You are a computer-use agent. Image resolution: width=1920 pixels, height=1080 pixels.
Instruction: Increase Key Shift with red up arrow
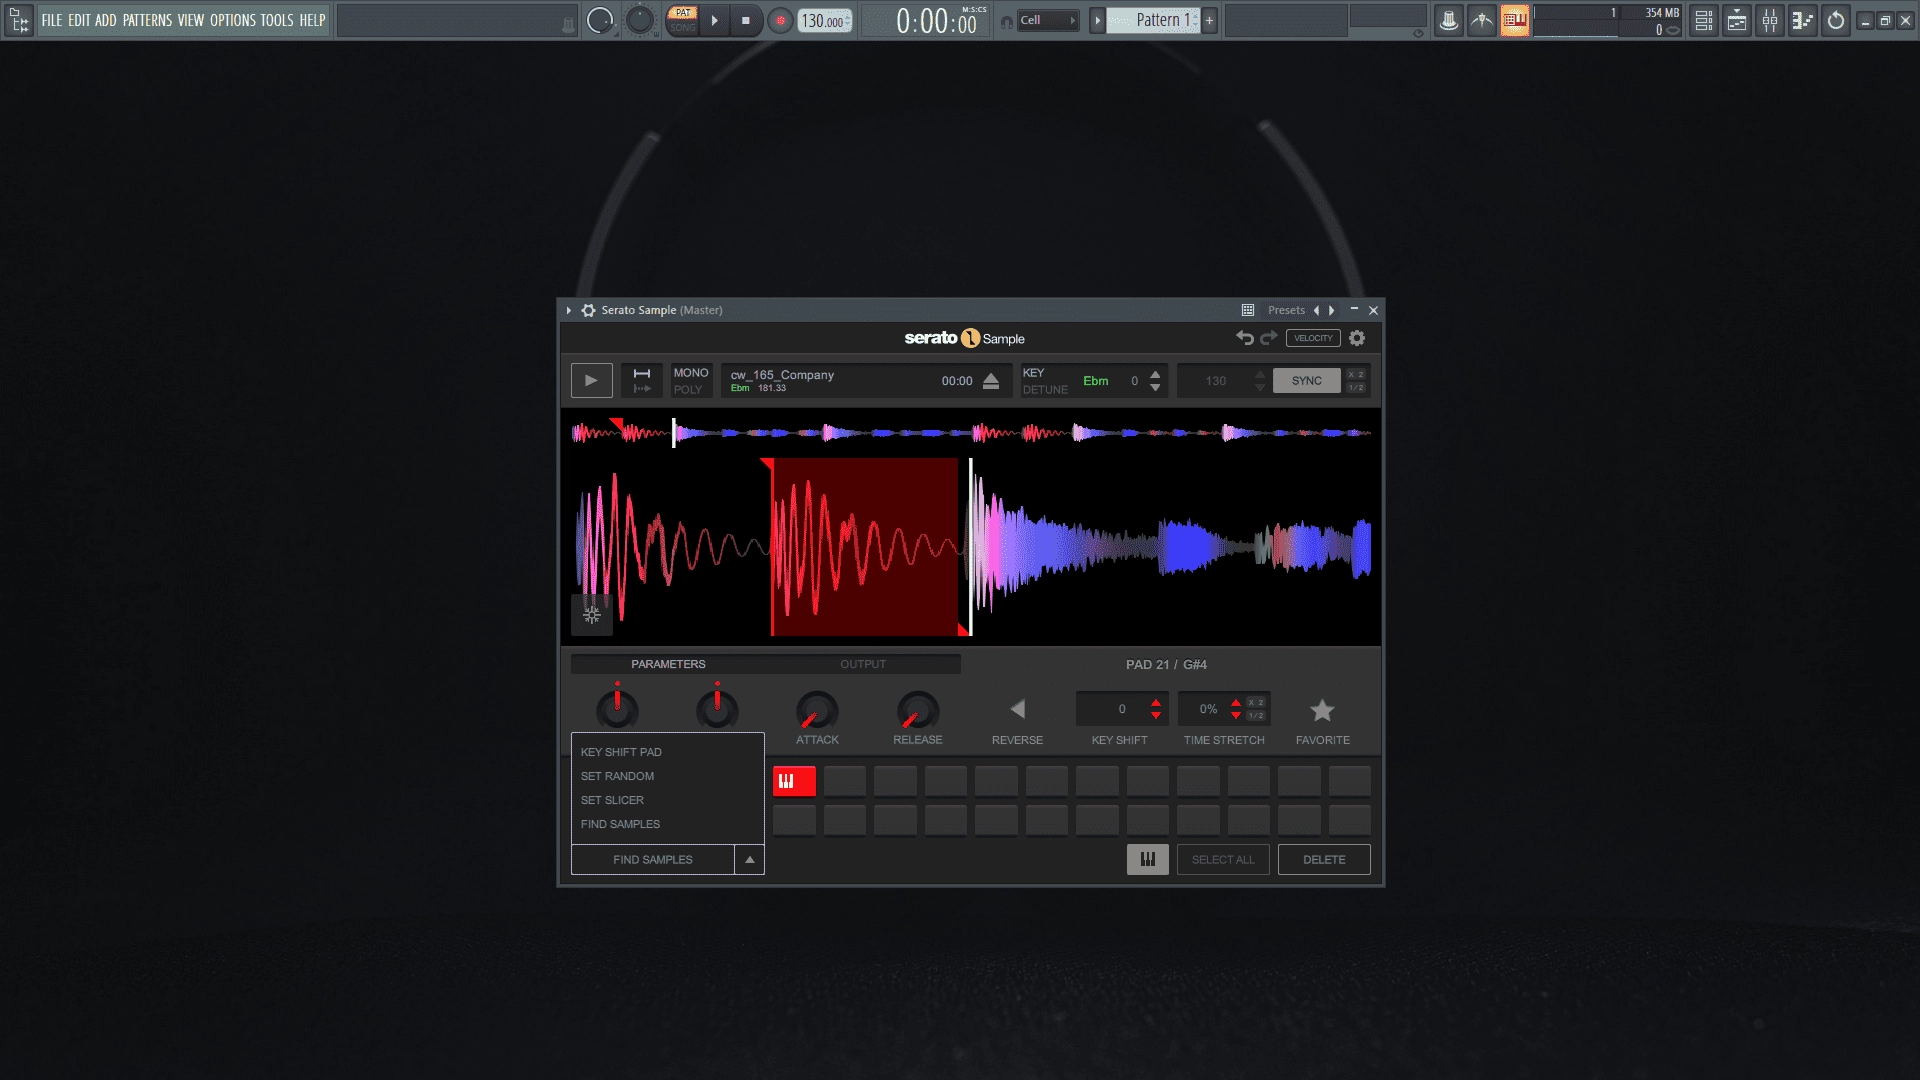tap(1156, 703)
